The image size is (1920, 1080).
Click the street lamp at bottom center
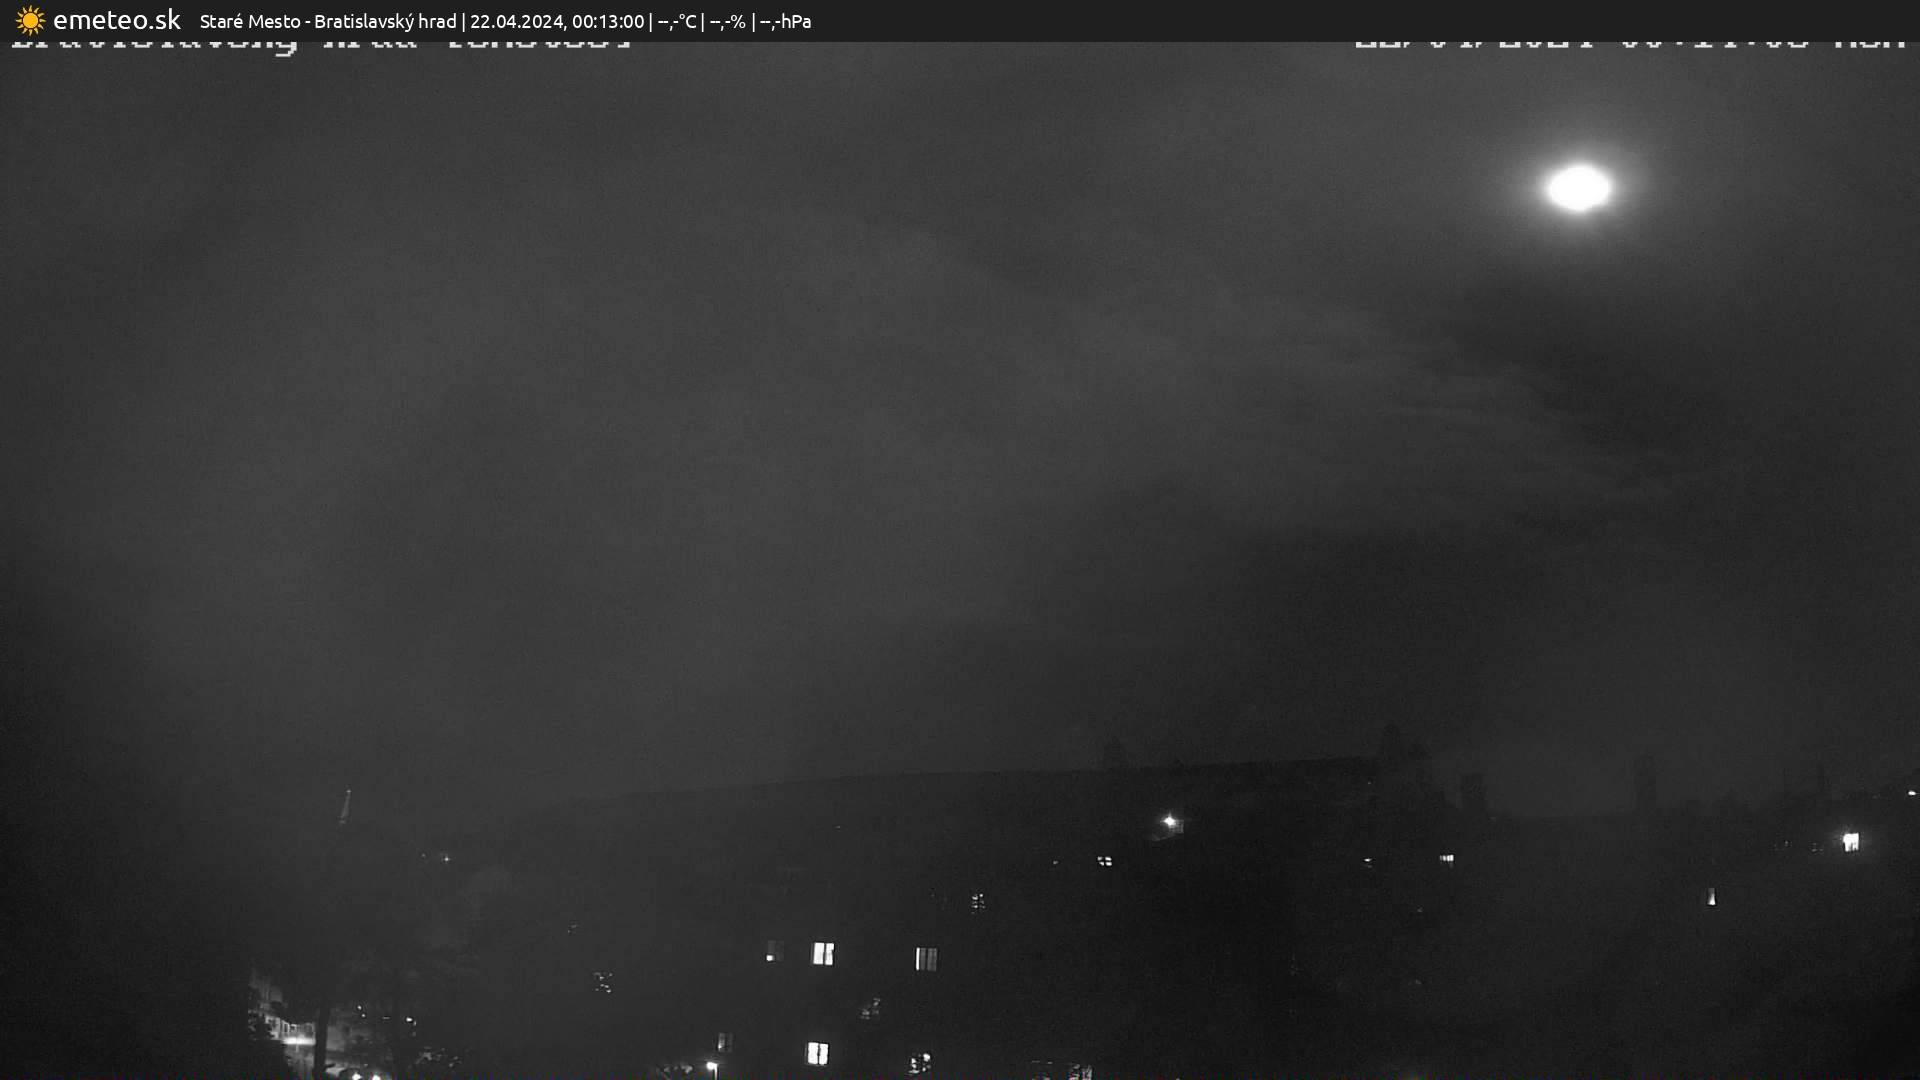tap(711, 1066)
